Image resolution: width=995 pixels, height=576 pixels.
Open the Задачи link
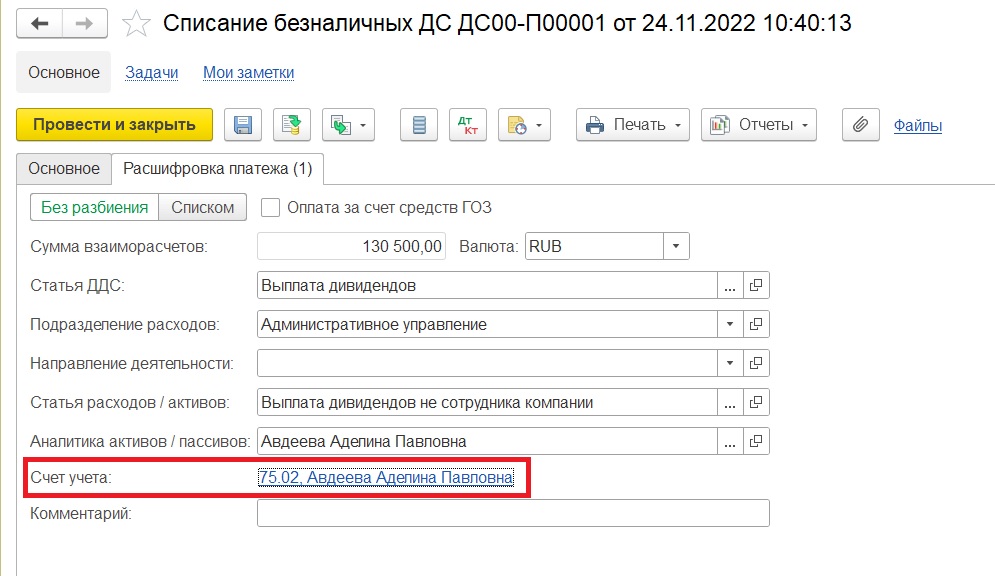tap(151, 73)
